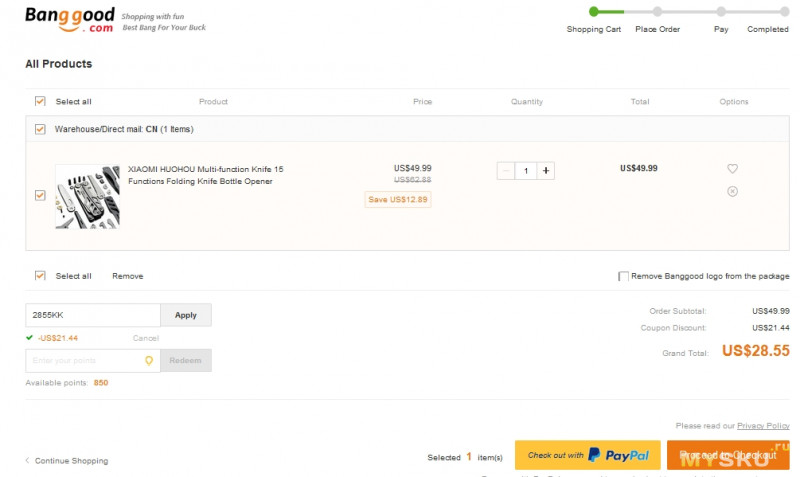Toggle the bottom Select all checkbox

[40, 276]
